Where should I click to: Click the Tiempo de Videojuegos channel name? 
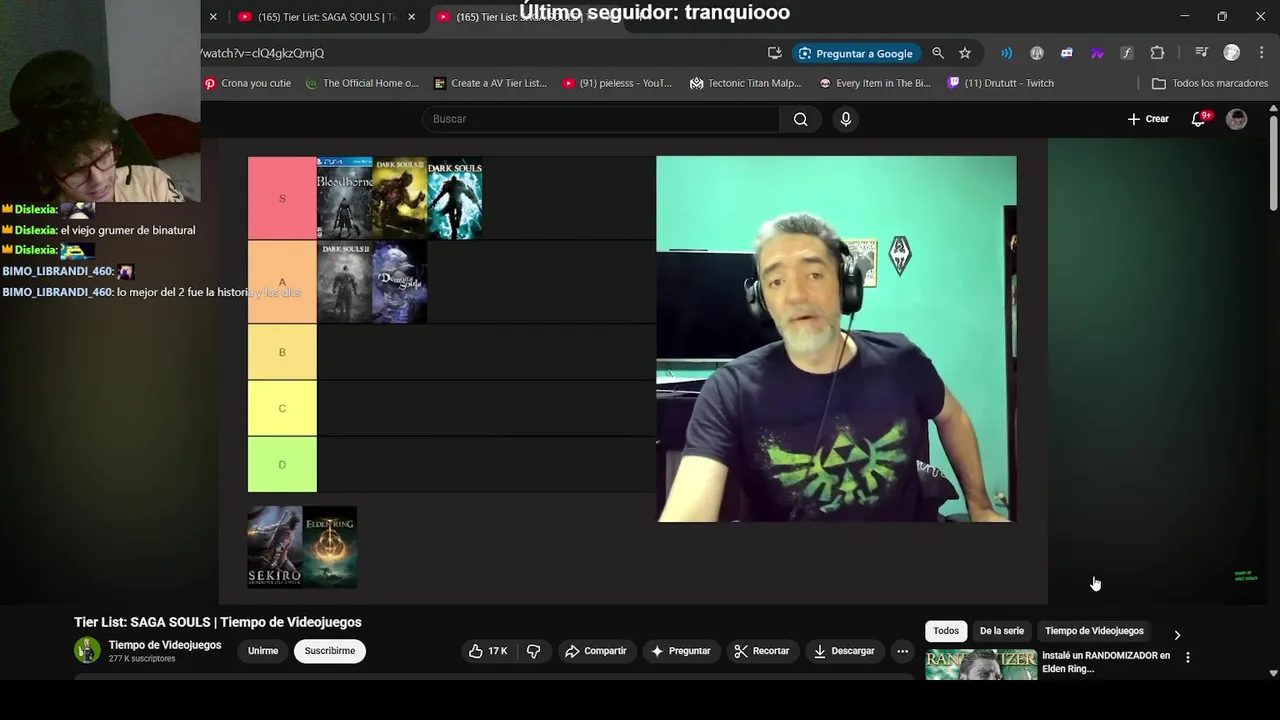click(165, 645)
